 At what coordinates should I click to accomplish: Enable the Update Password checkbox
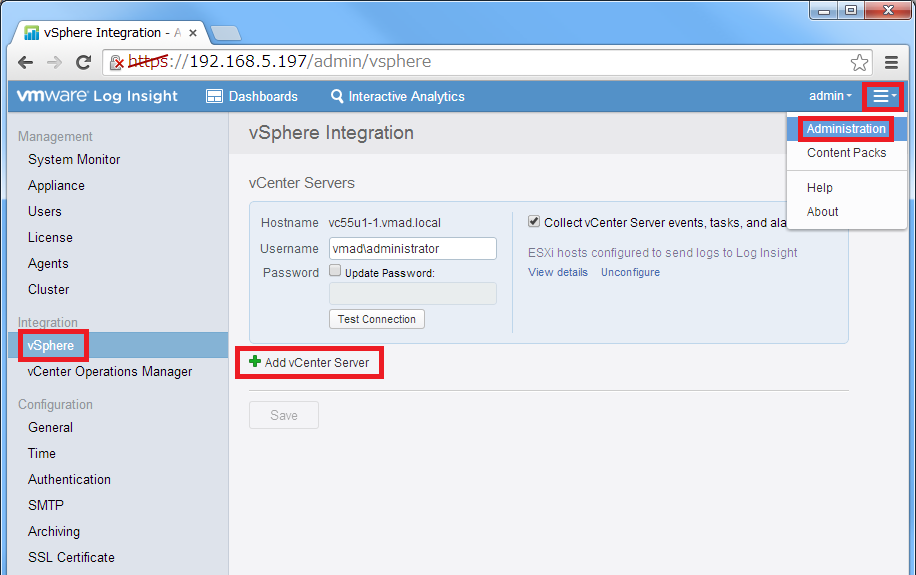click(335, 270)
